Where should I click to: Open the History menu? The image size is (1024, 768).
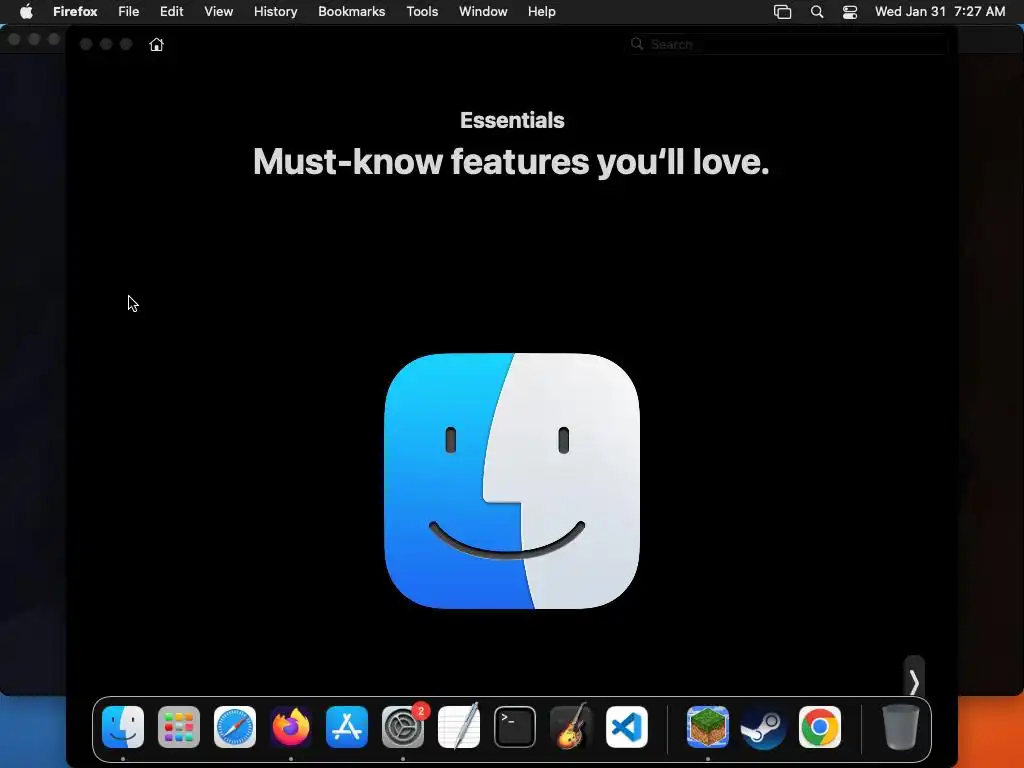(x=276, y=11)
